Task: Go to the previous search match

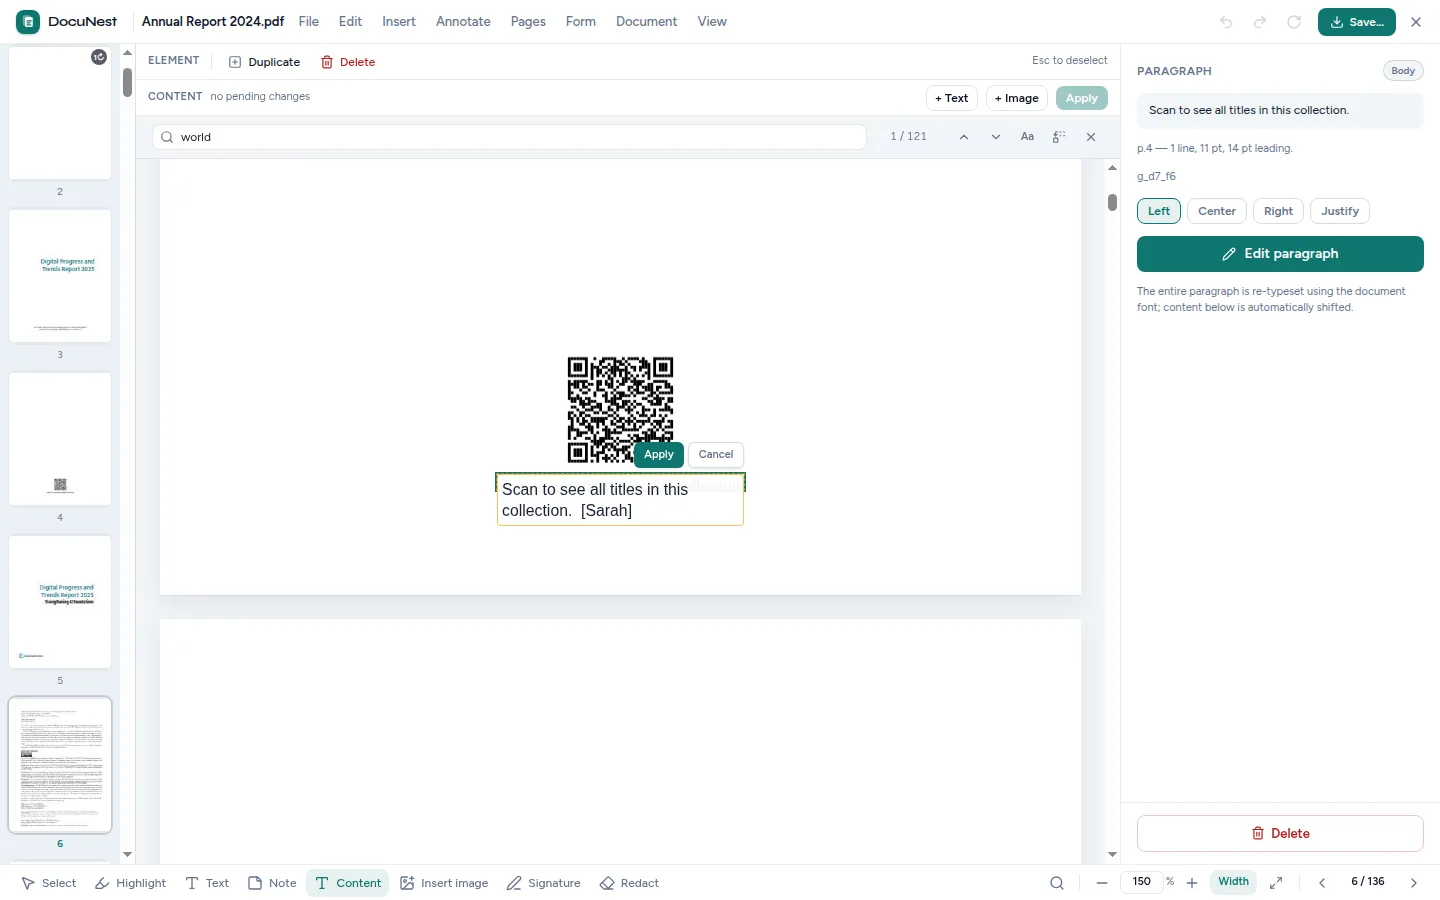Action: coord(964,137)
